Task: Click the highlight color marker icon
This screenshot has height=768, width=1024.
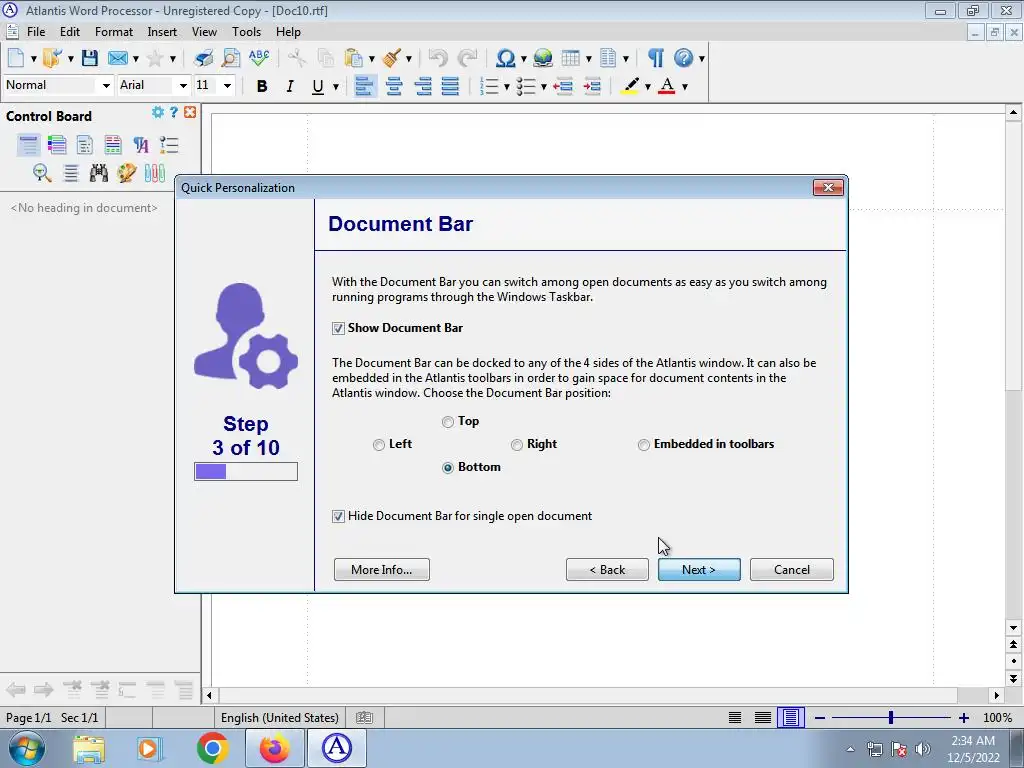Action: (x=630, y=86)
